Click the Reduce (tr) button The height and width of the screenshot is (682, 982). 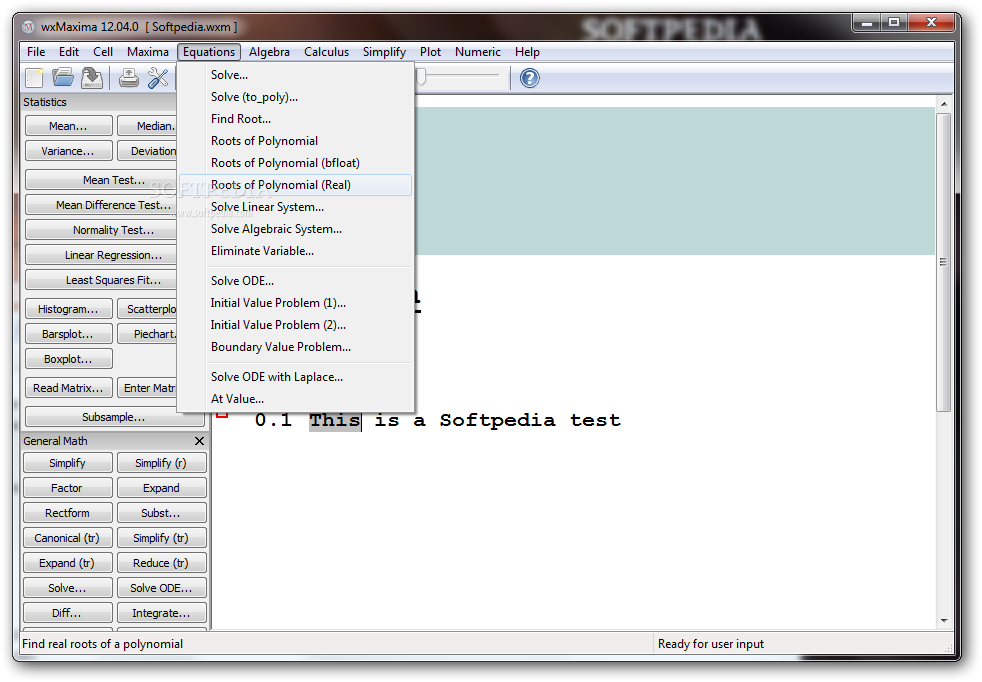pyautogui.click(x=162, y=563)
